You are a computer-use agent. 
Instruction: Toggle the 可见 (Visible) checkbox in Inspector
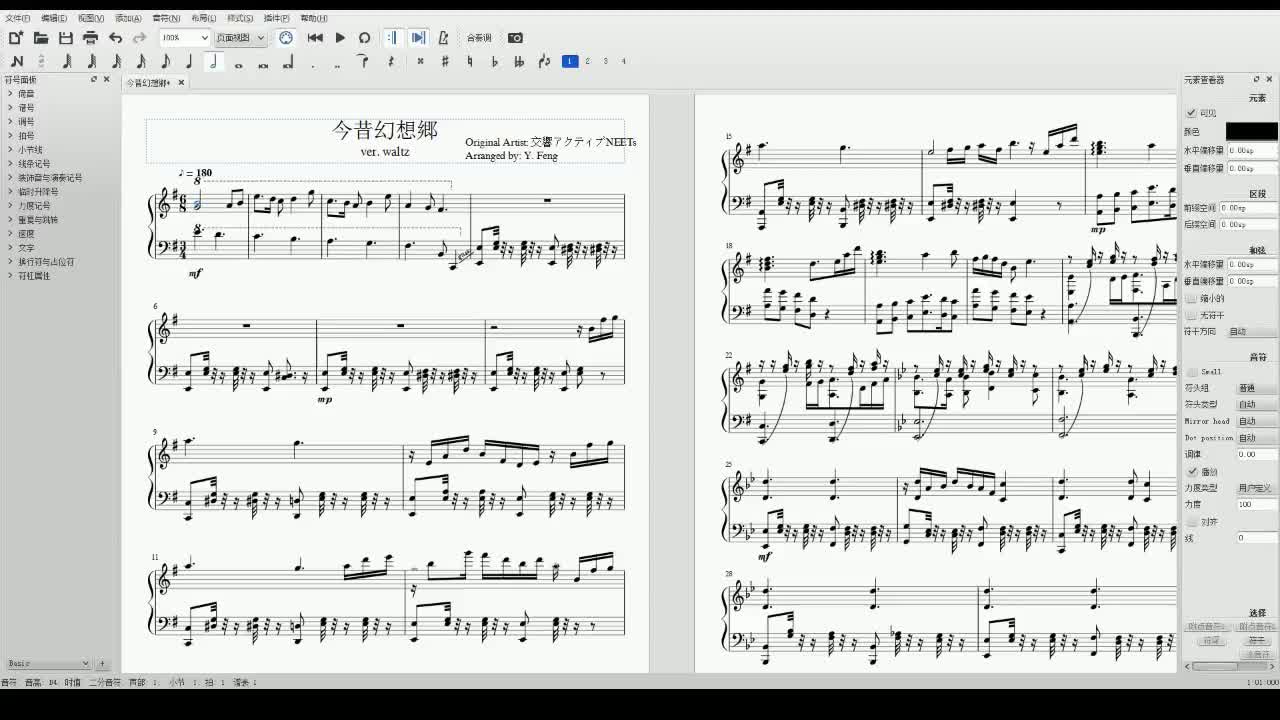1191,114
